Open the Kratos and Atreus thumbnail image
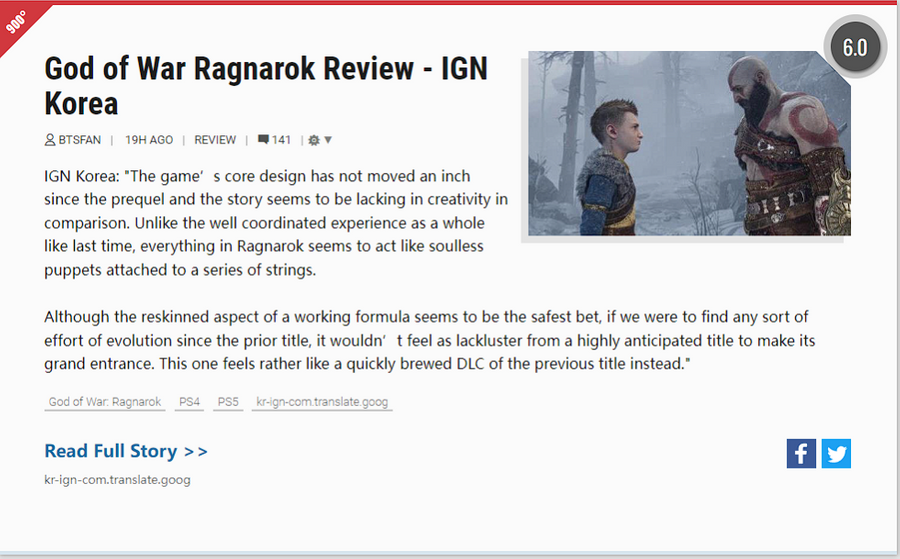 tap(689, 143)
